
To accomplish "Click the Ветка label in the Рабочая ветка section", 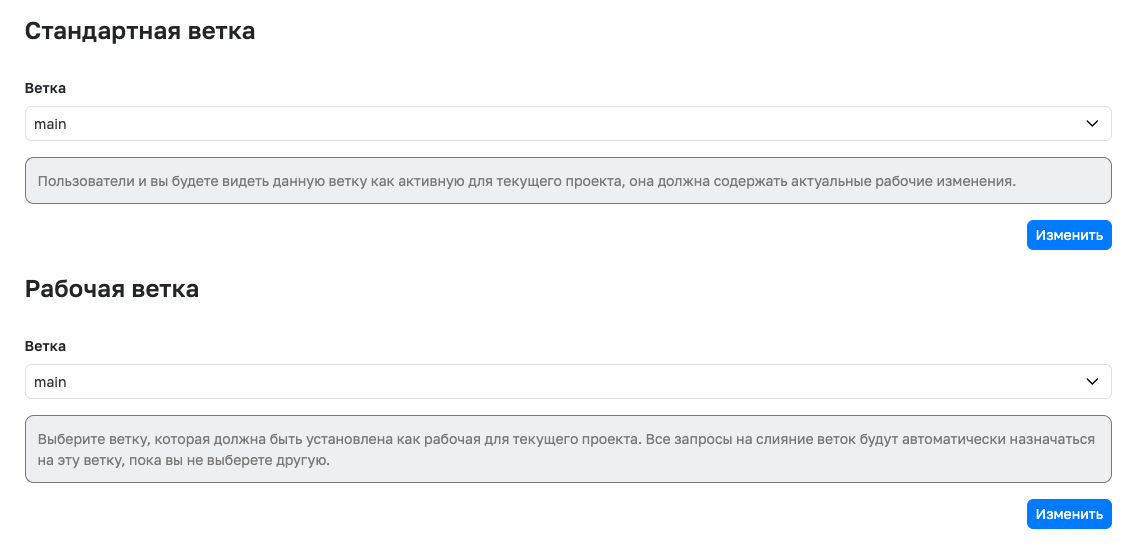I will tap(46, 346).
